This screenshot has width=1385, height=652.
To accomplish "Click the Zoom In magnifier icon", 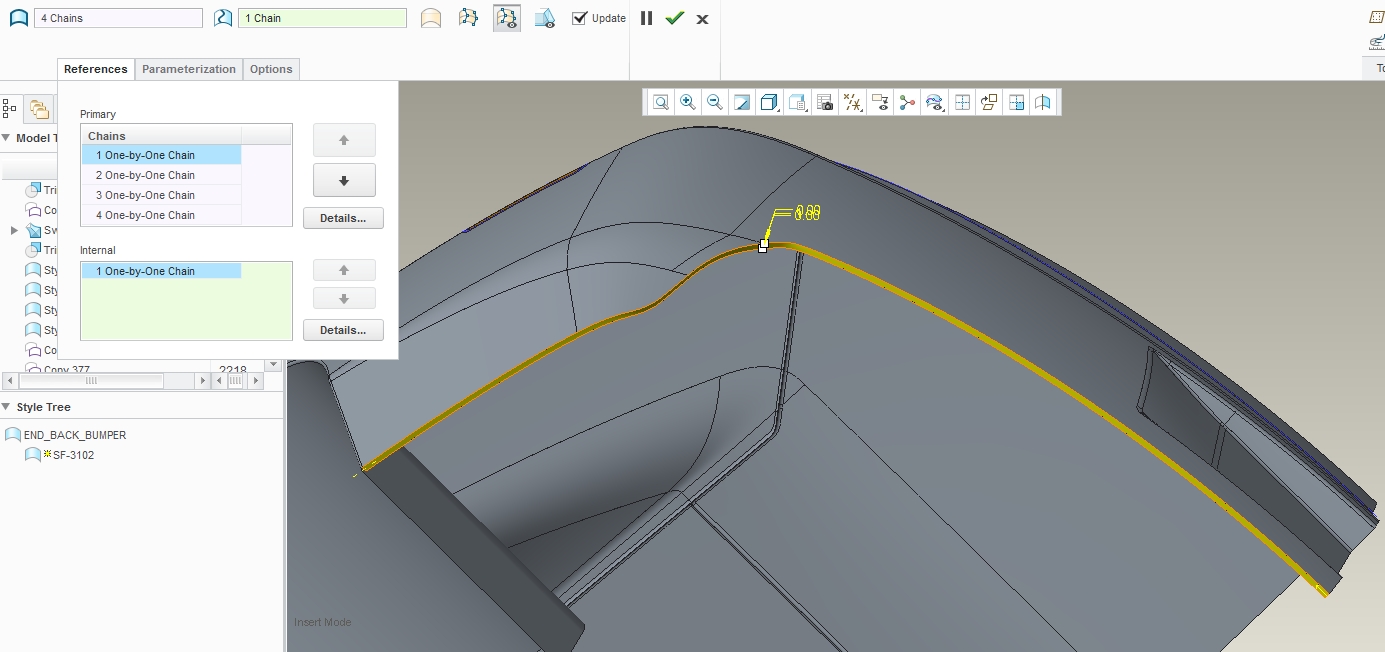I will tap(688, 102).
